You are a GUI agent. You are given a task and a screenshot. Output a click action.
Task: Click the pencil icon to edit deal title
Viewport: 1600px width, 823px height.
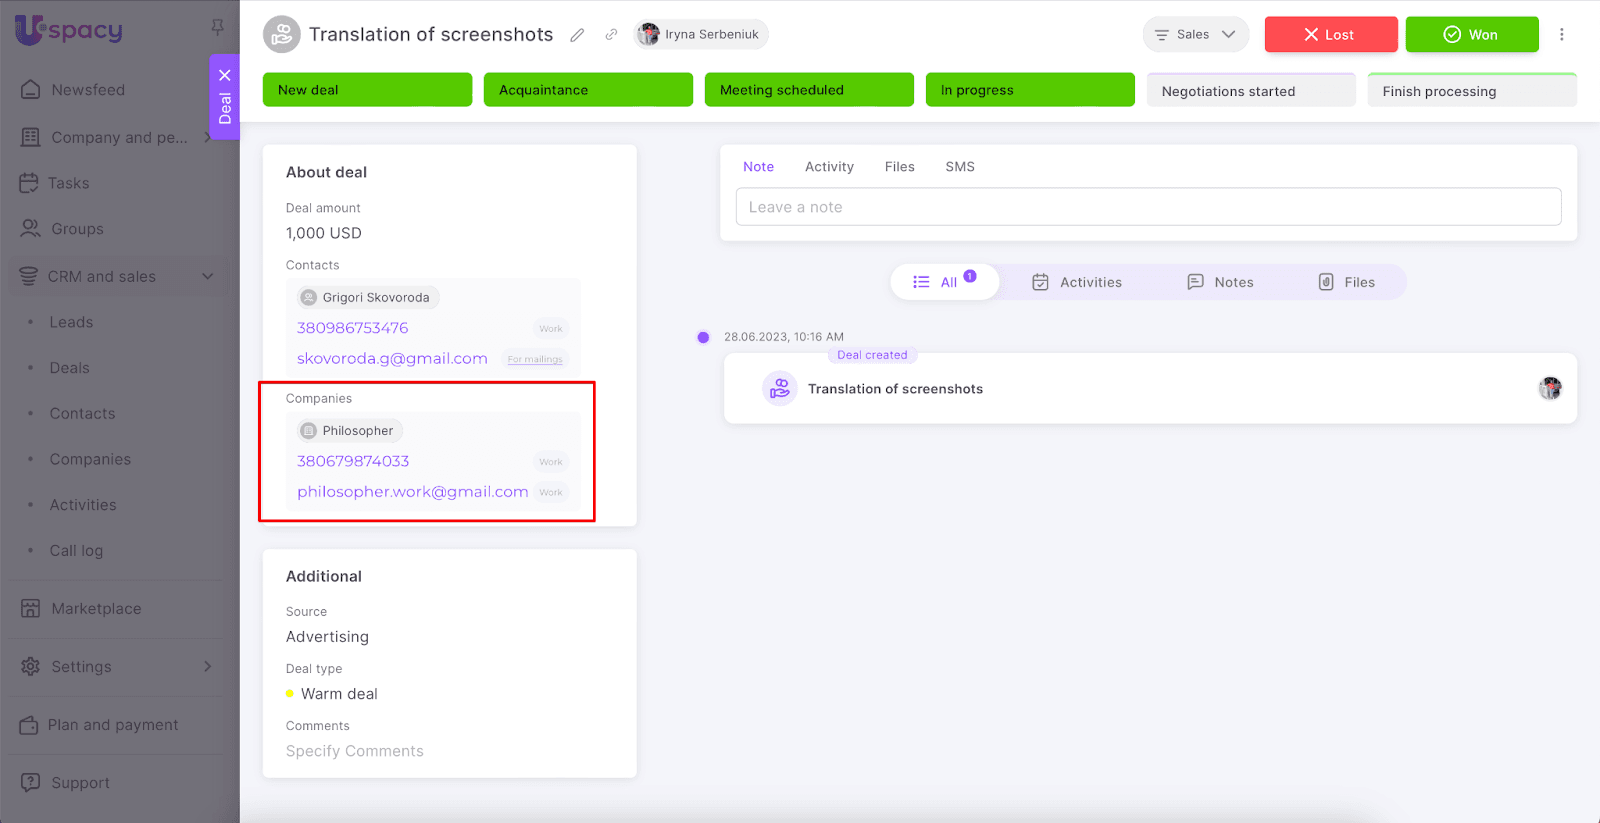point(577,35)
